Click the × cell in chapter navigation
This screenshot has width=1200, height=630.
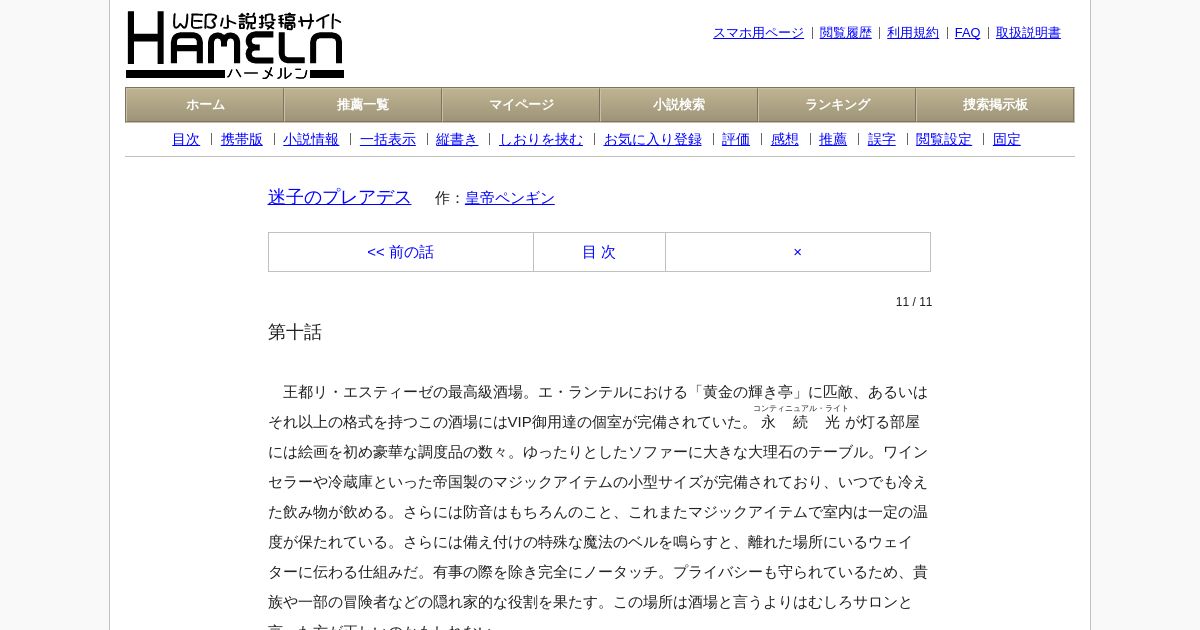coord(798,252)
